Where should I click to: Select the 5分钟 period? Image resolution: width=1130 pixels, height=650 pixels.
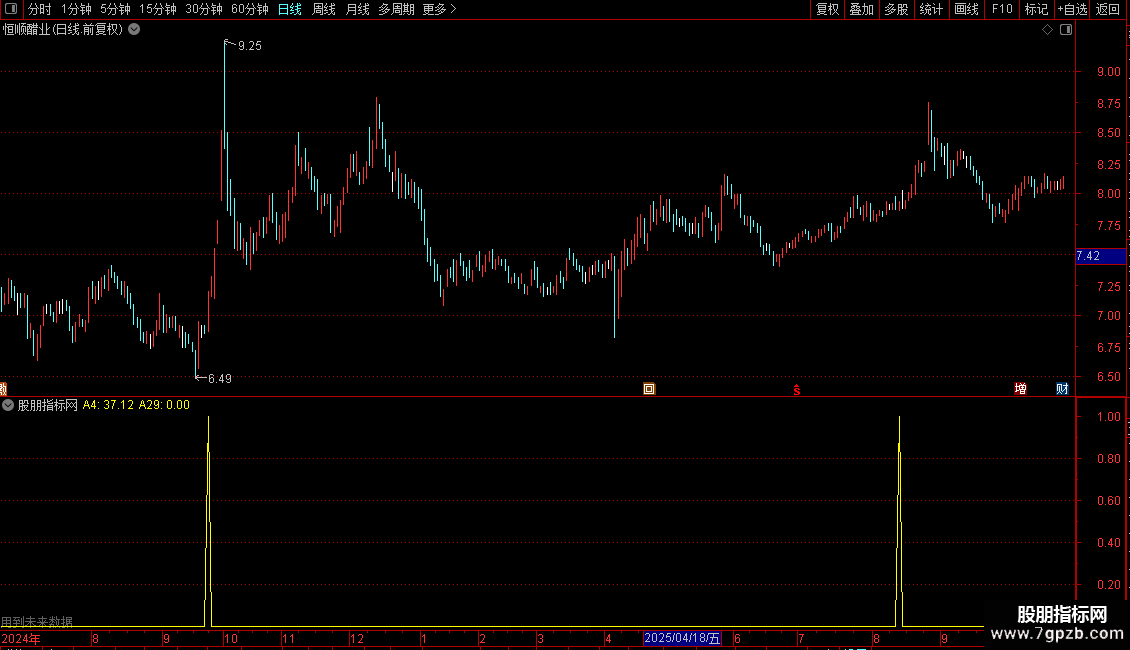115,9
